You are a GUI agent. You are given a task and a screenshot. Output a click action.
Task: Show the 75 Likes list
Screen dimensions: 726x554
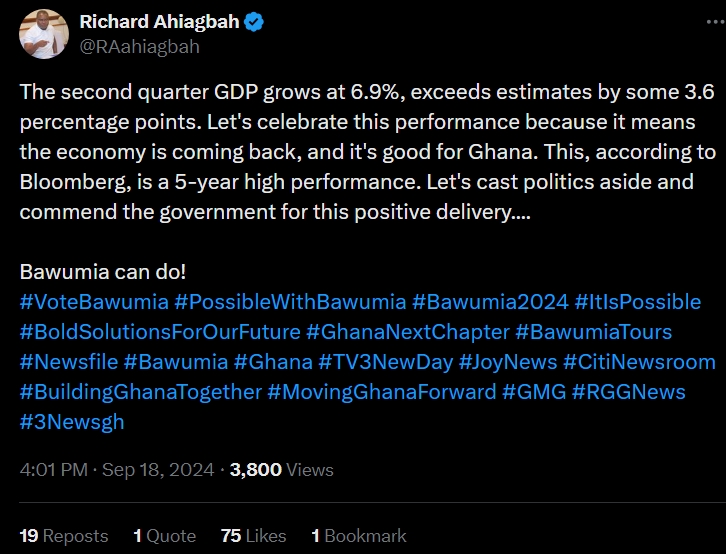(x=253, y=536)
